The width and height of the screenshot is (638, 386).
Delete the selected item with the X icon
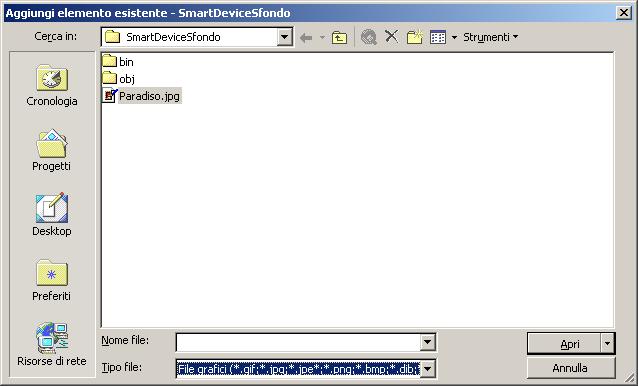391,37
